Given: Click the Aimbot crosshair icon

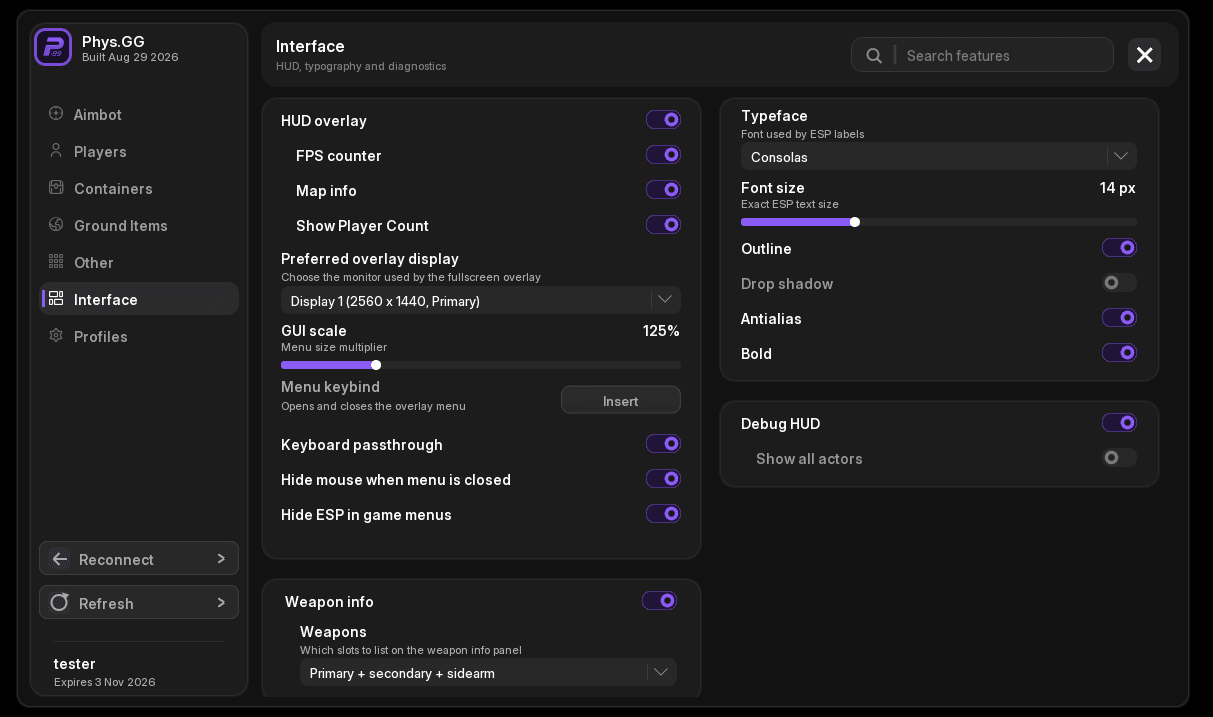Looking at the screenshot, I should (56, 114).
